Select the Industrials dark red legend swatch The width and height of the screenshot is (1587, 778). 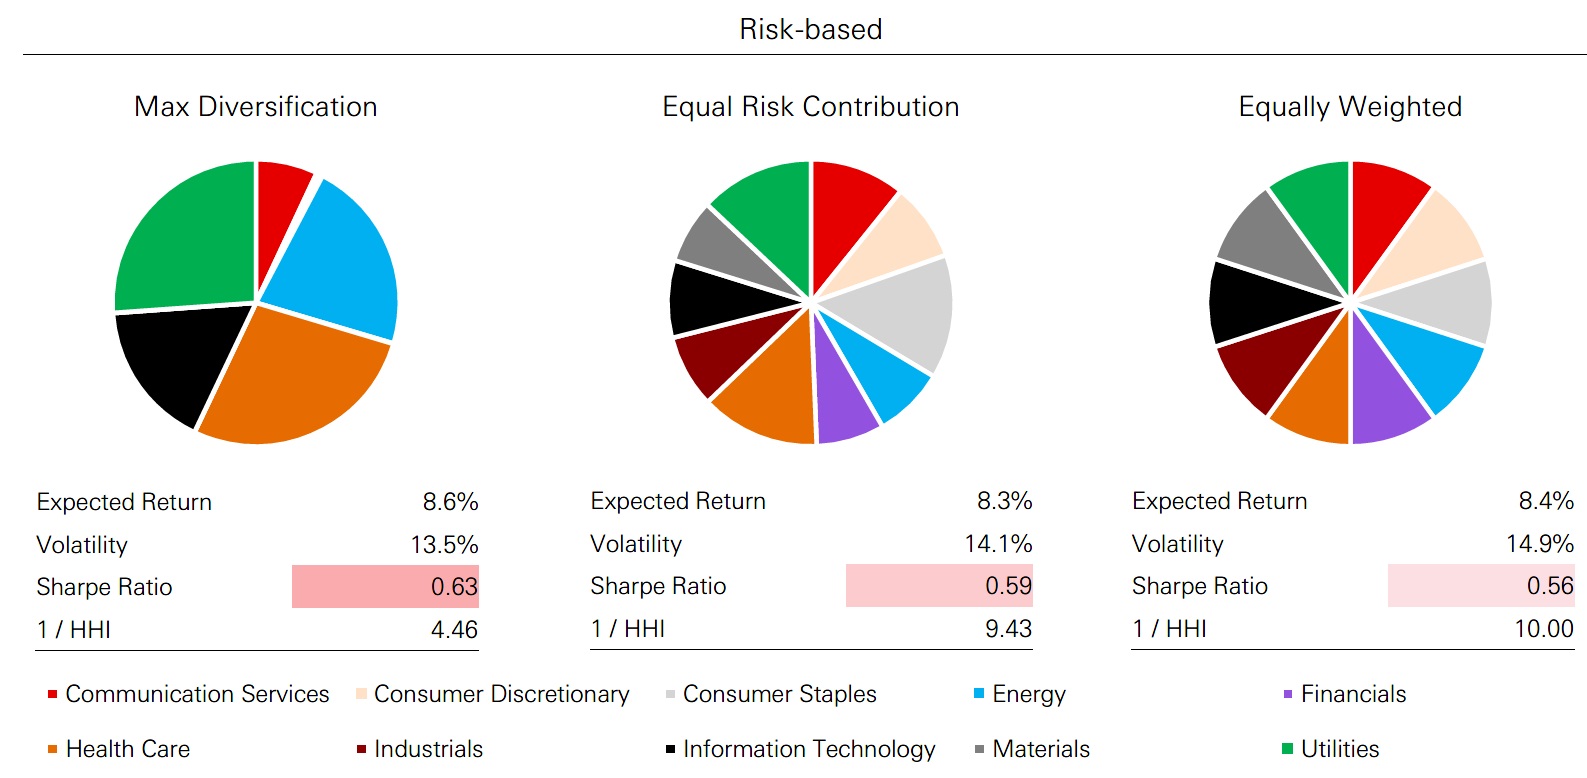361,749
